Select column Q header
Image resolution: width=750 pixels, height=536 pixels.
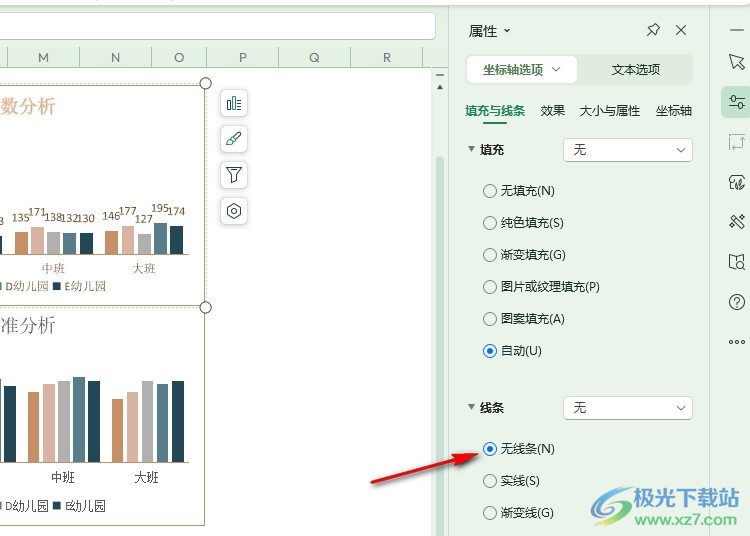(314, 57)
